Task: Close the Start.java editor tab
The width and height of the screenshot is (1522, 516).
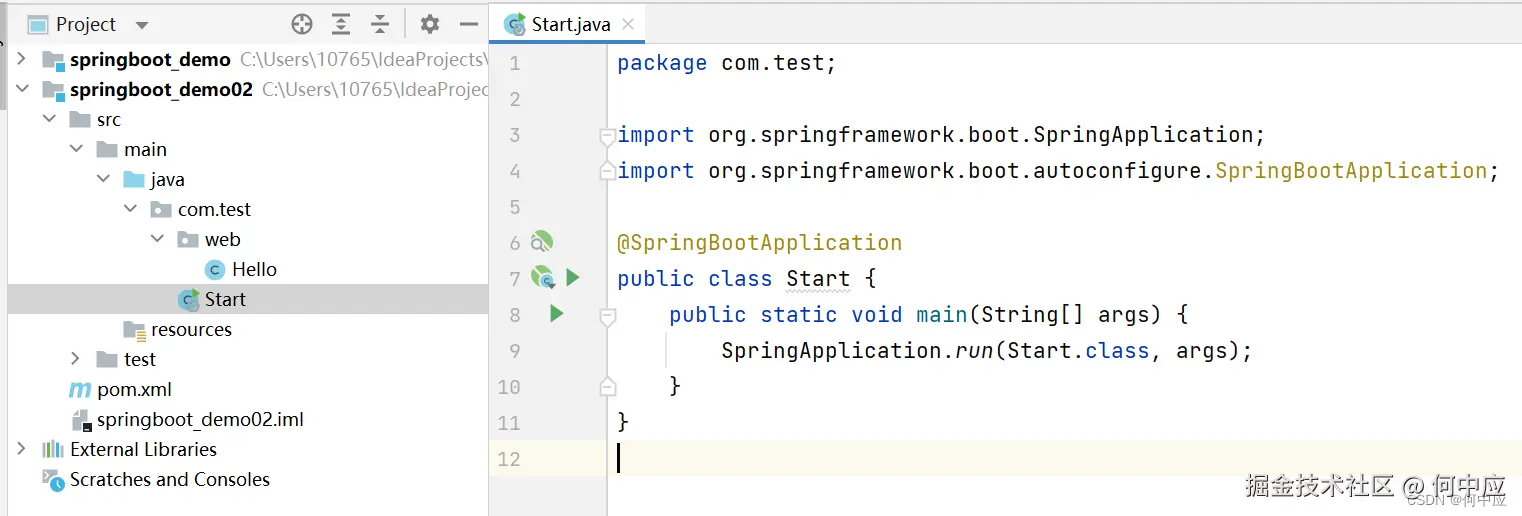Action: click(x=628, y=24)
